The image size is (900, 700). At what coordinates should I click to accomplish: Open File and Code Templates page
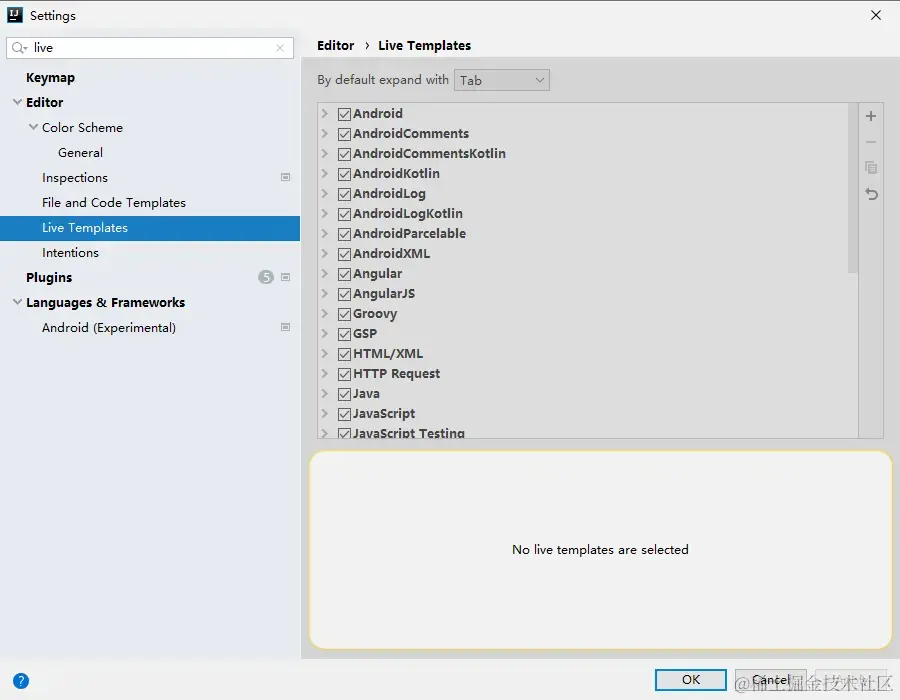tap(114, 203)
